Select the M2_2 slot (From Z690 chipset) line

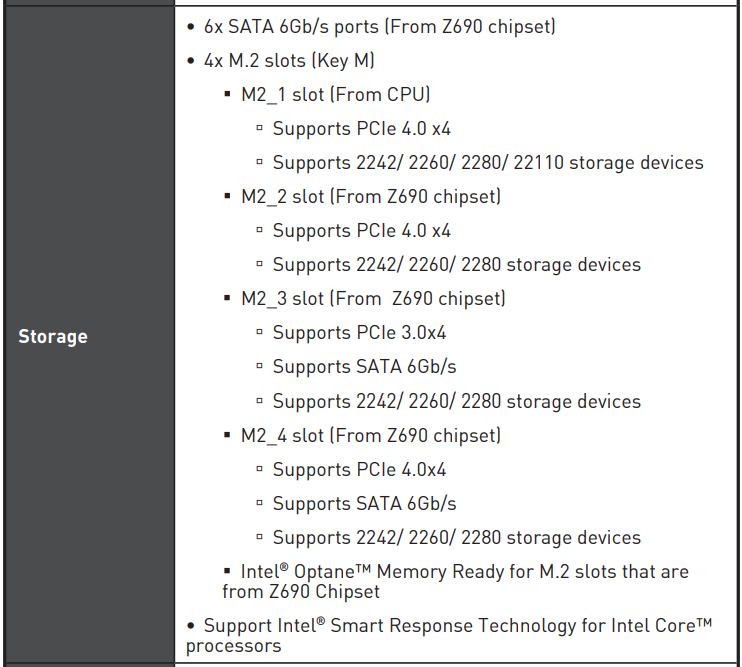click(x=371, y=197)
